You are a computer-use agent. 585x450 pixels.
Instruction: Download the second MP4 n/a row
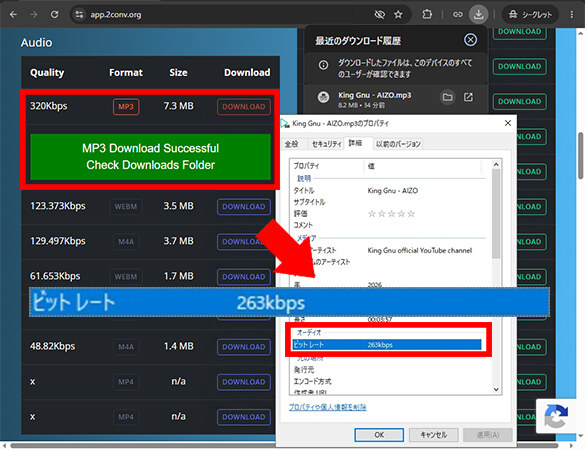point(244,417)
